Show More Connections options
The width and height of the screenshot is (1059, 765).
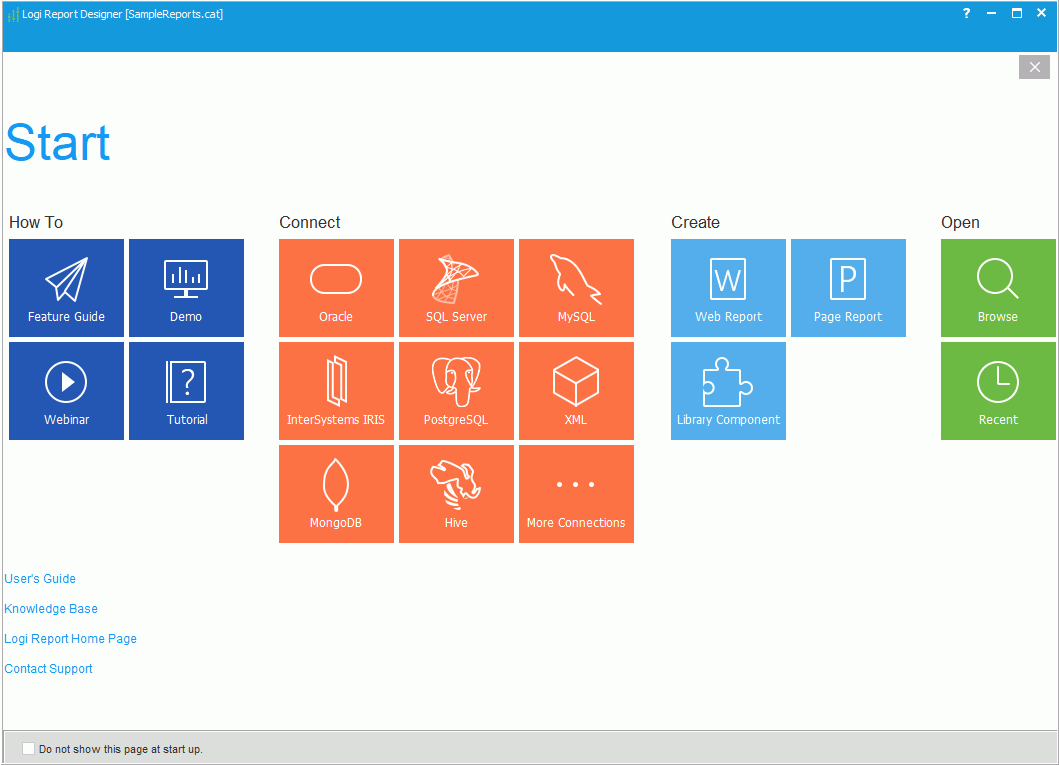click(576, 494)
